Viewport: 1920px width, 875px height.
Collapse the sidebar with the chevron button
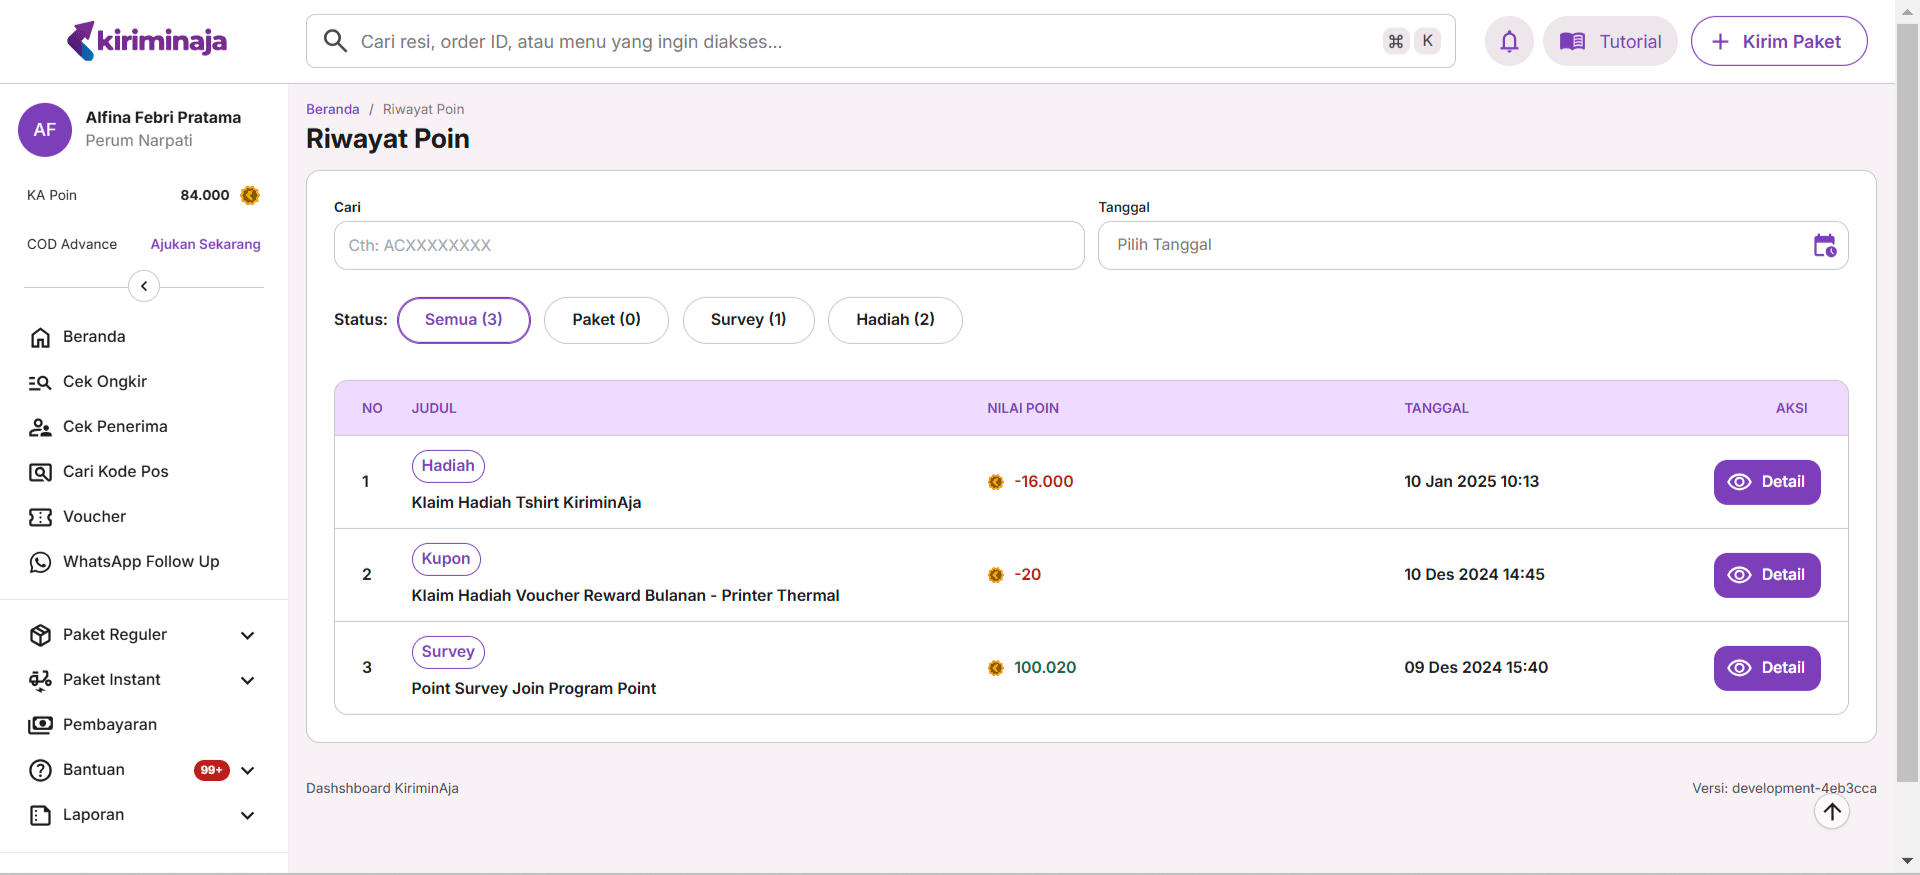(144, 286)
